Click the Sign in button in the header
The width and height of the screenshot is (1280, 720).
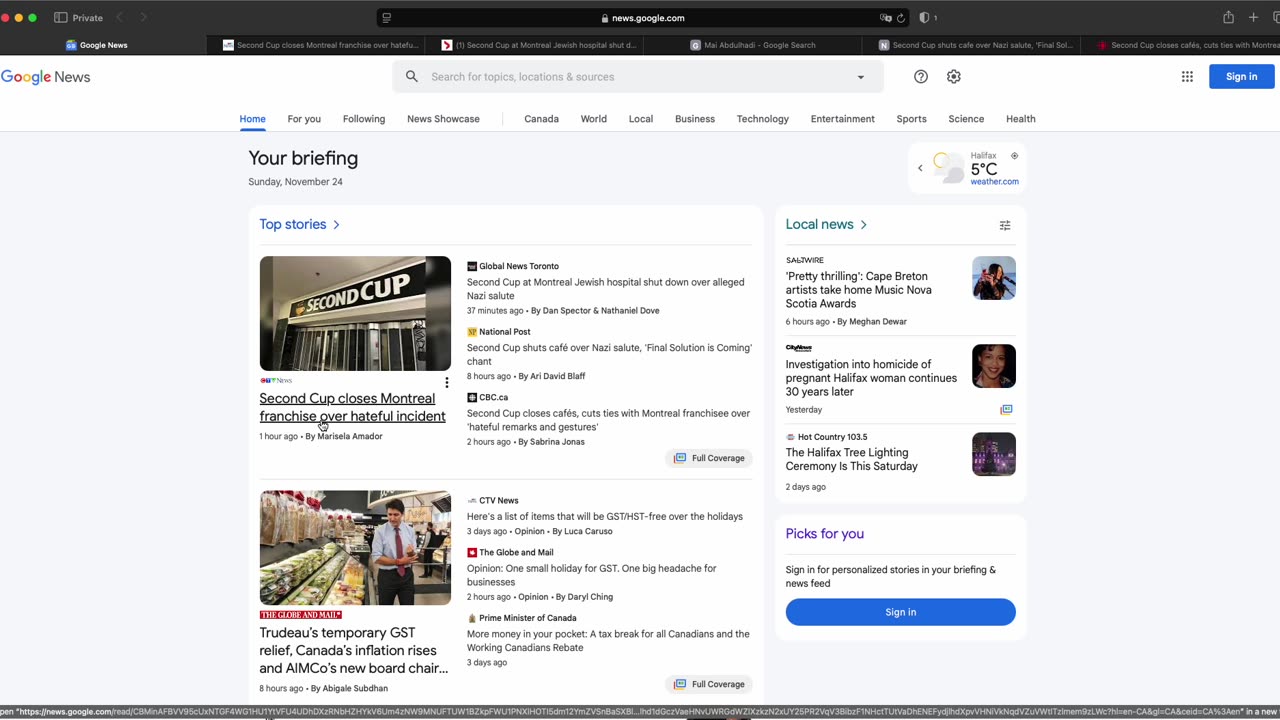1242,77
